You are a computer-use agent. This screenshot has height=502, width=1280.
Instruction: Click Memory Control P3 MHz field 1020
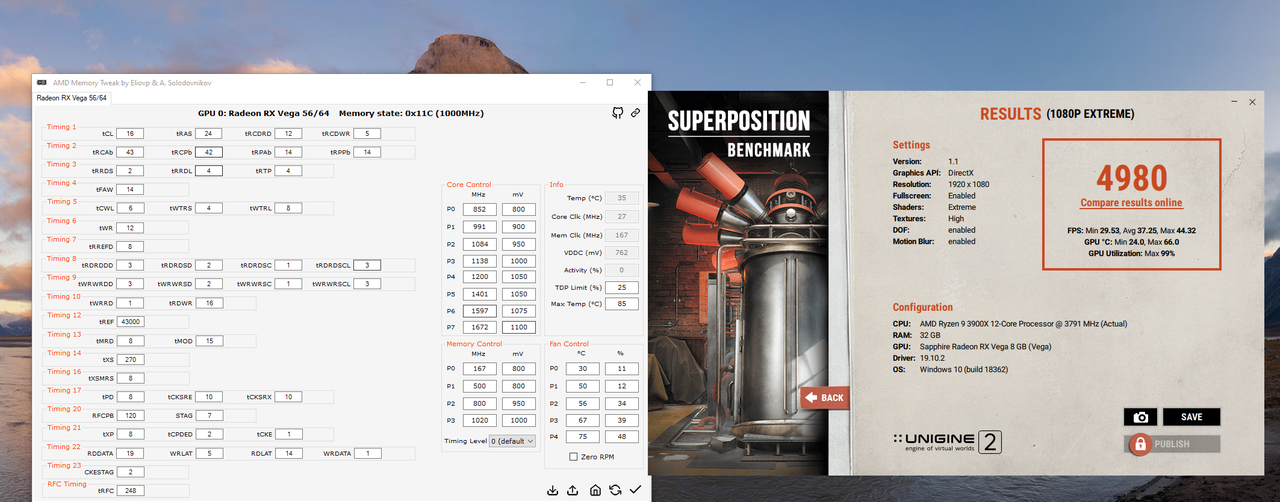tap(479, 421)
